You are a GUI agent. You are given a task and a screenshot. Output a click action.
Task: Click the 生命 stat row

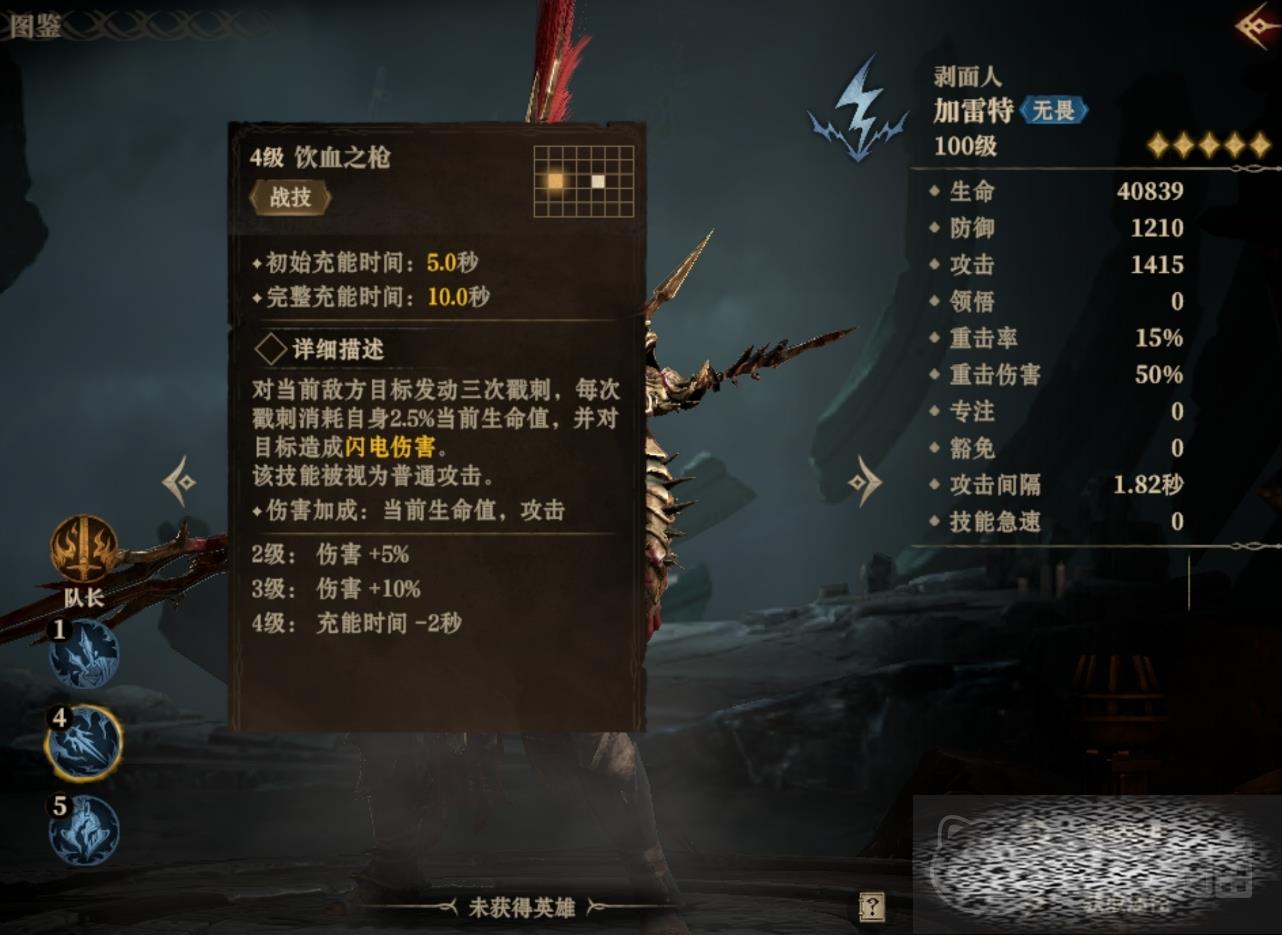point(1056,191)
